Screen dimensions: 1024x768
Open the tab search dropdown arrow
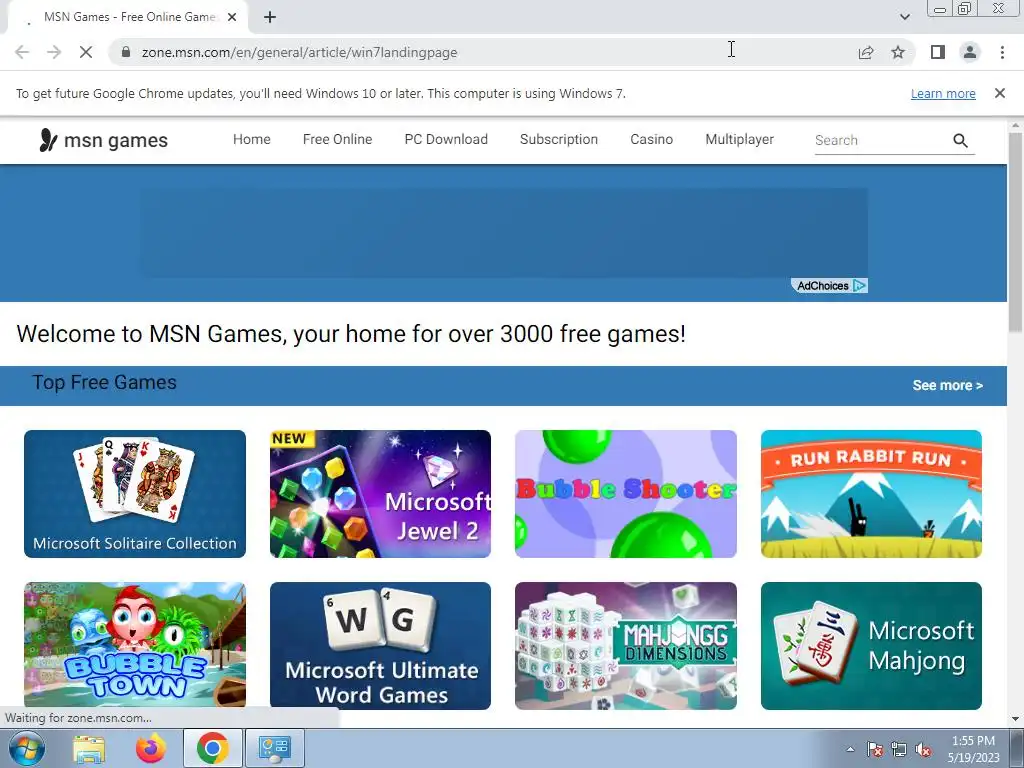tap(904, 17)
